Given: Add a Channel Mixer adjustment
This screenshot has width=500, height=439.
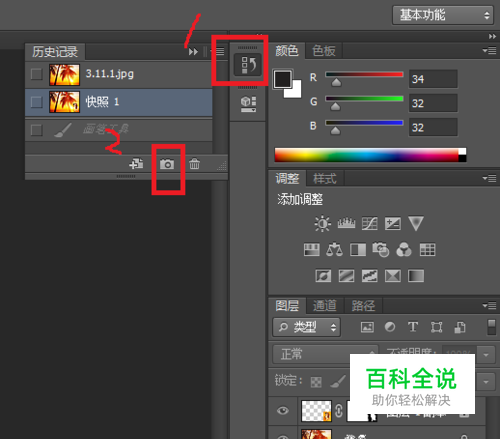Looking at the screenshot, I should tap(404, 250).
